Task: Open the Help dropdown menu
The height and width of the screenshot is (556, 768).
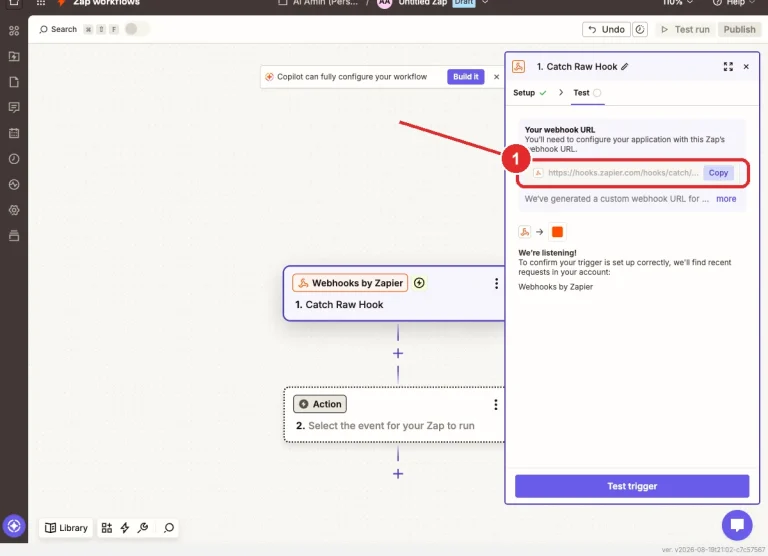Action: (734, 2)
